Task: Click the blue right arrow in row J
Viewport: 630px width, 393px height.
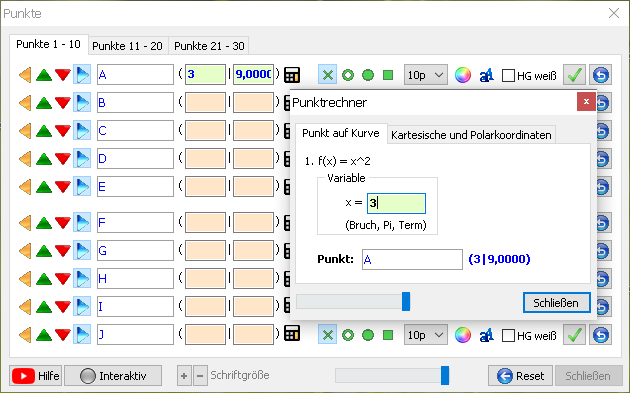Action: click(x=82, y=335)
